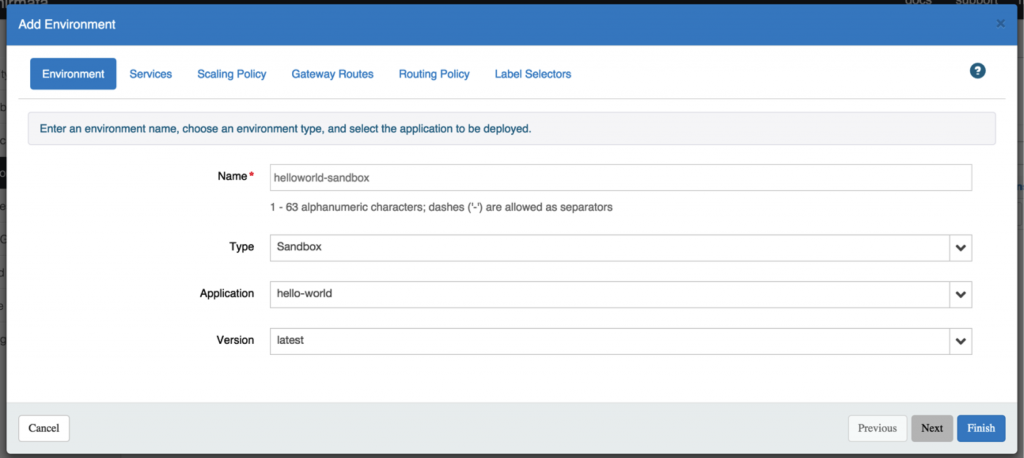Open the docs link behind dialog
This screenshot has height=458, width=1024.
918,2
